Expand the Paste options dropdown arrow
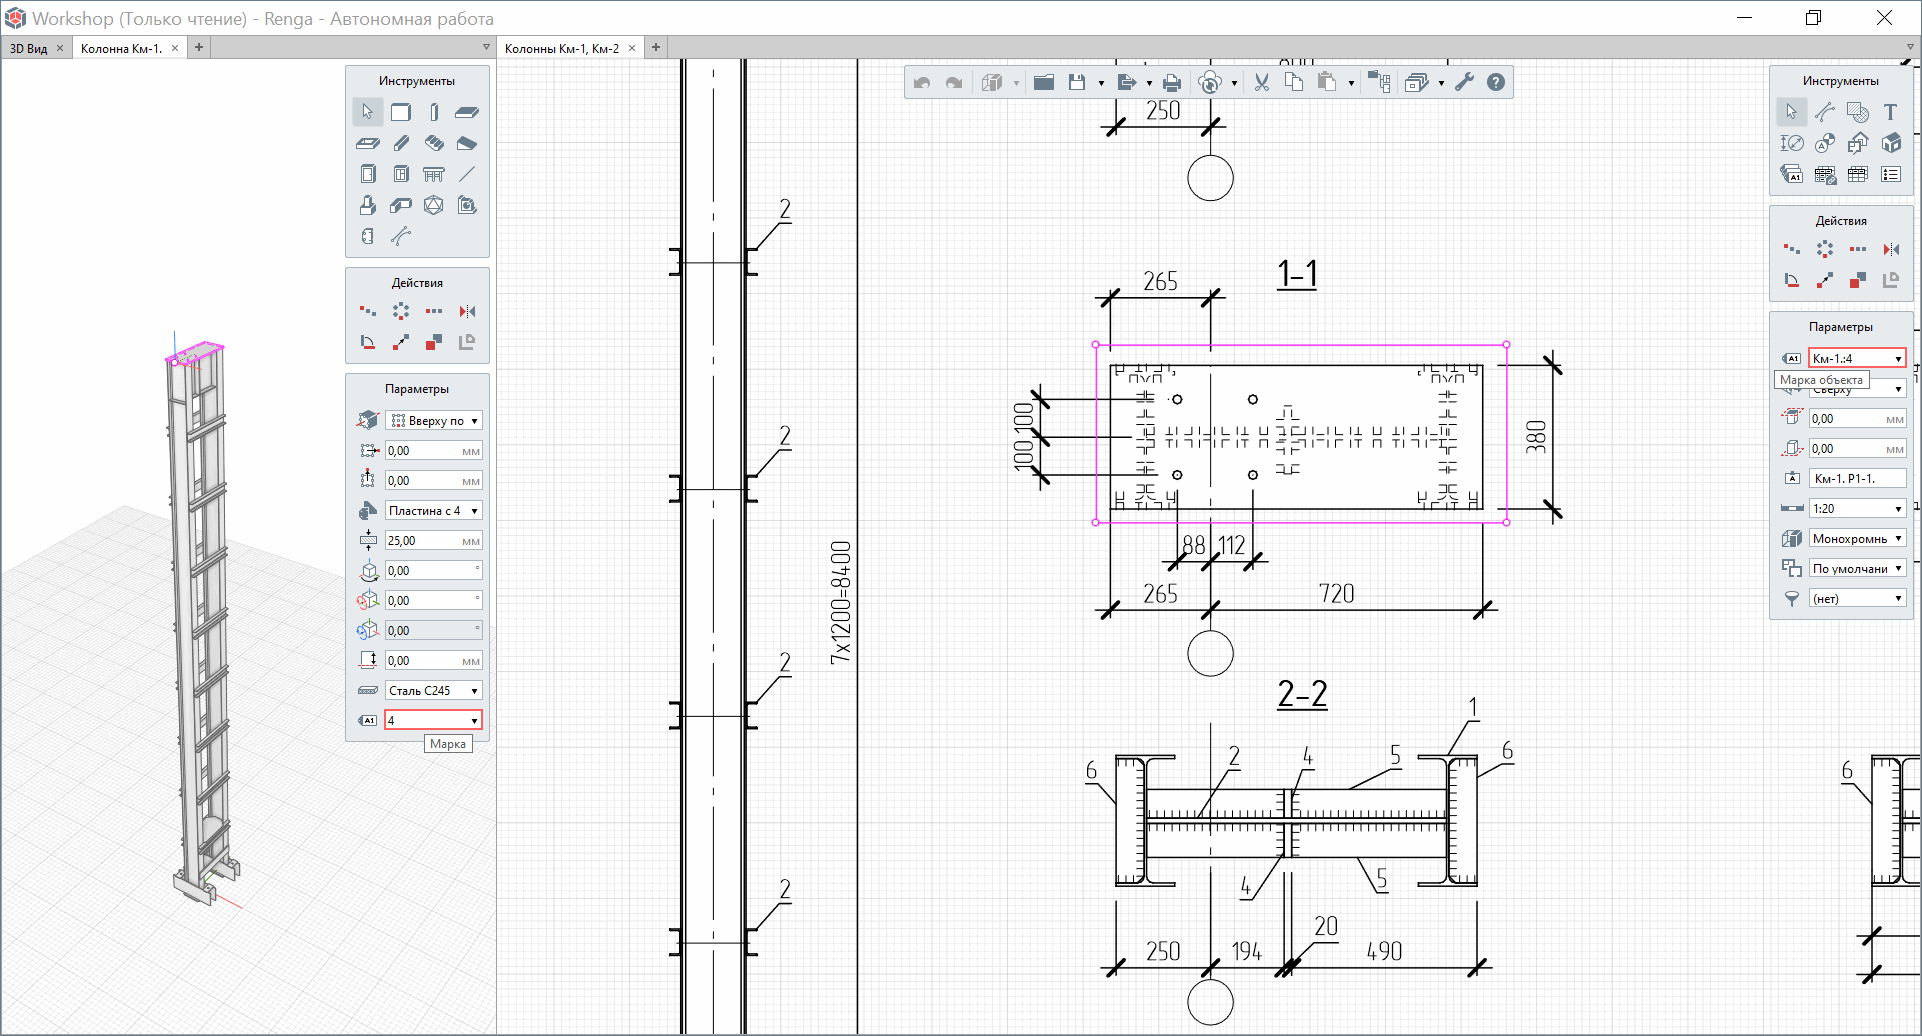Image resolution: width=1922 pixels, height=1036 pixels. (1351, 84)
